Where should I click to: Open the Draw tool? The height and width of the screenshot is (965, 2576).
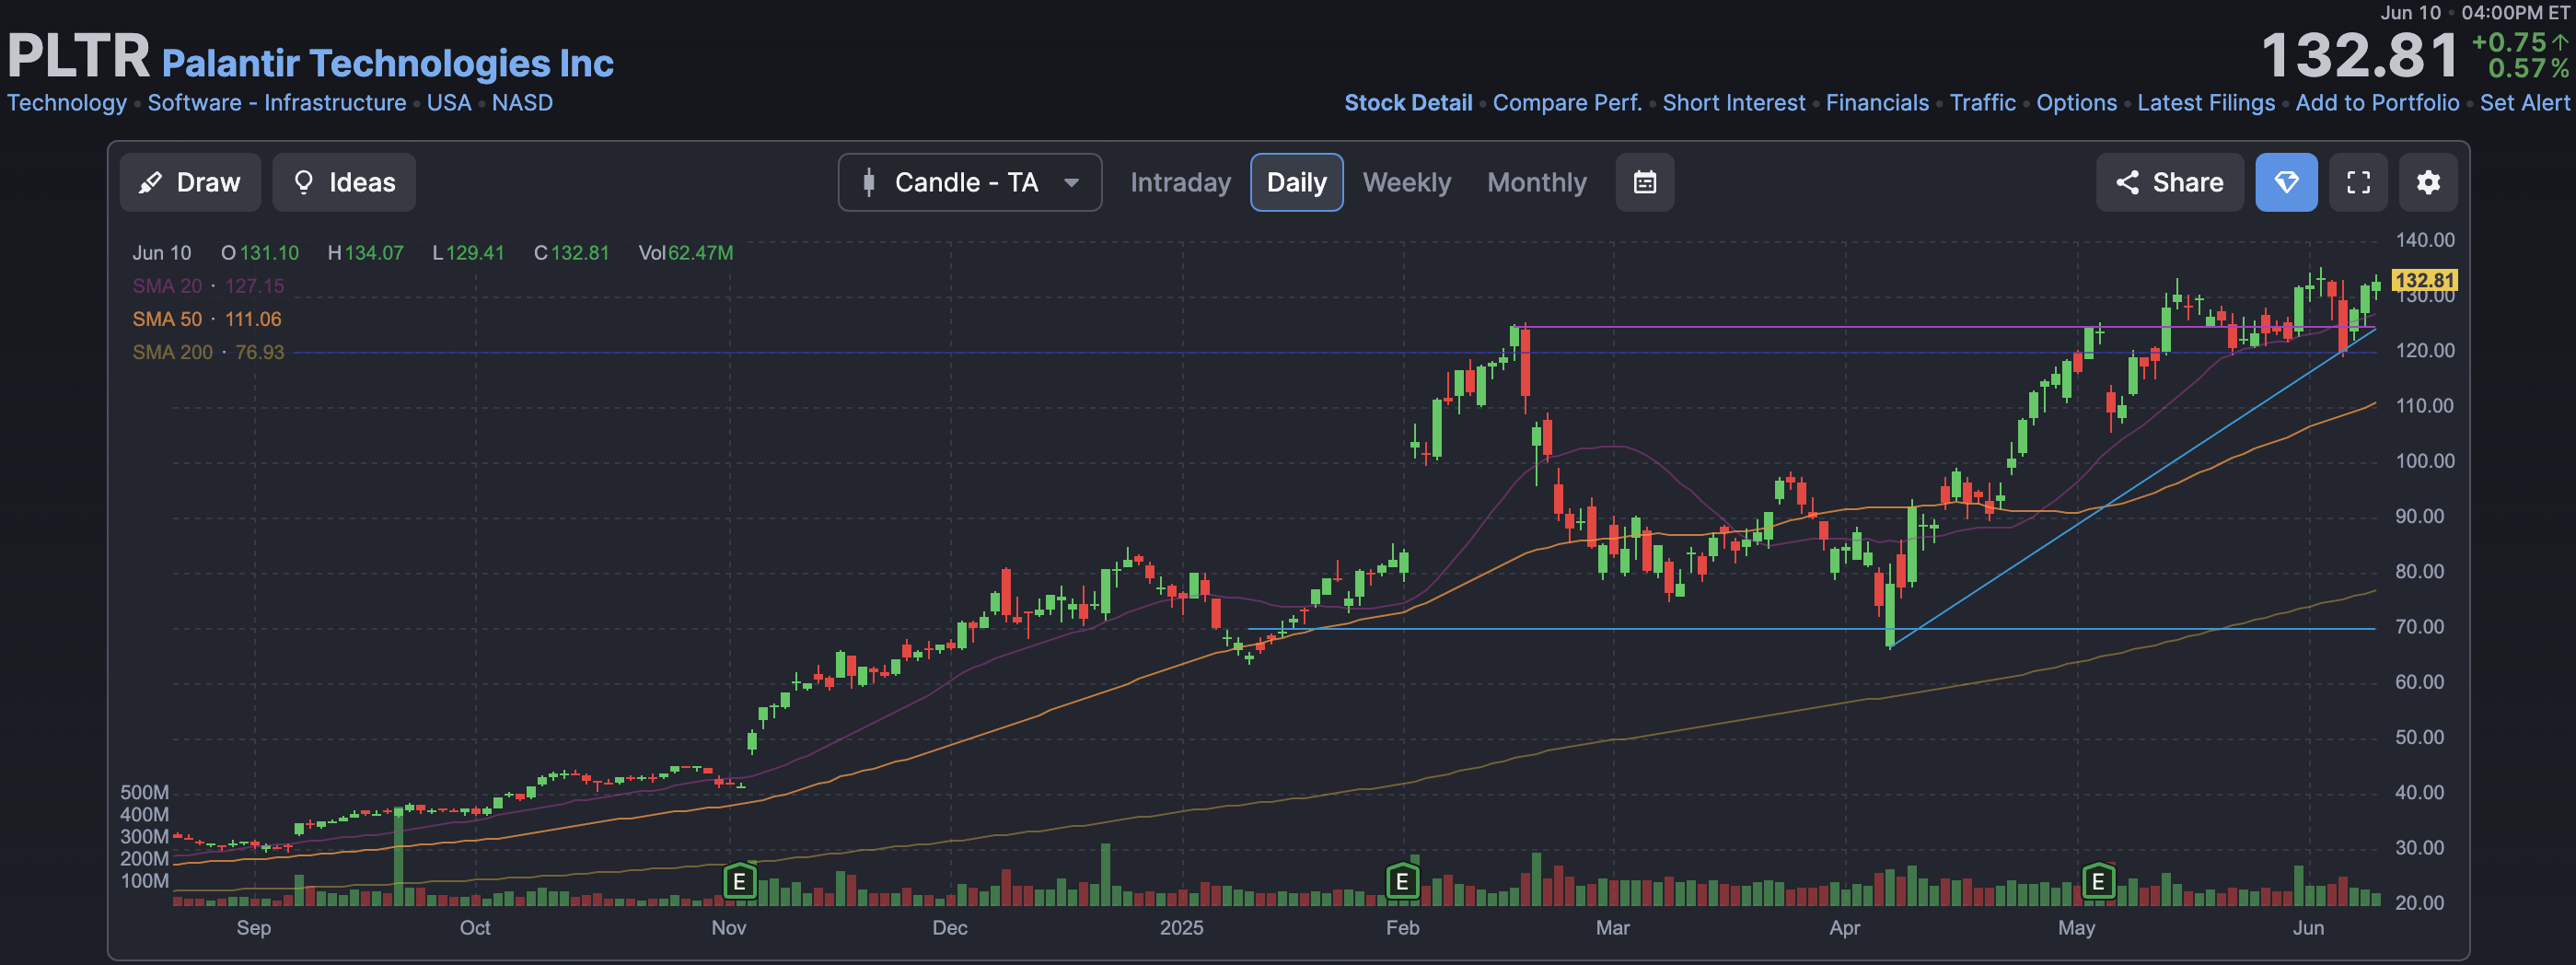point(190,182)
